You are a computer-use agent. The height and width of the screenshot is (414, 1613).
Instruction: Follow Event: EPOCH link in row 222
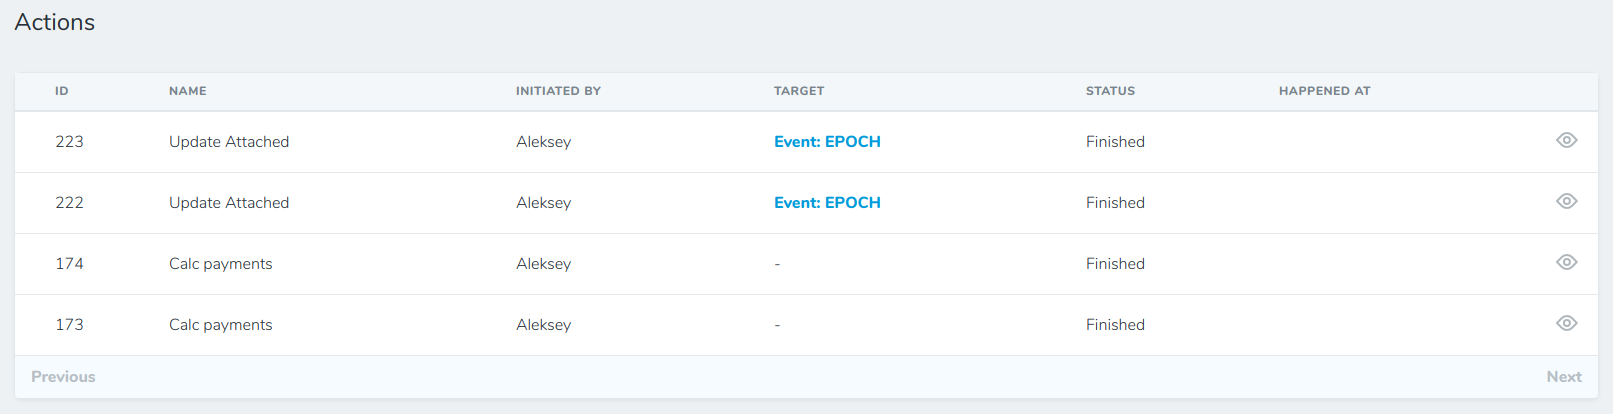point(827,203)
